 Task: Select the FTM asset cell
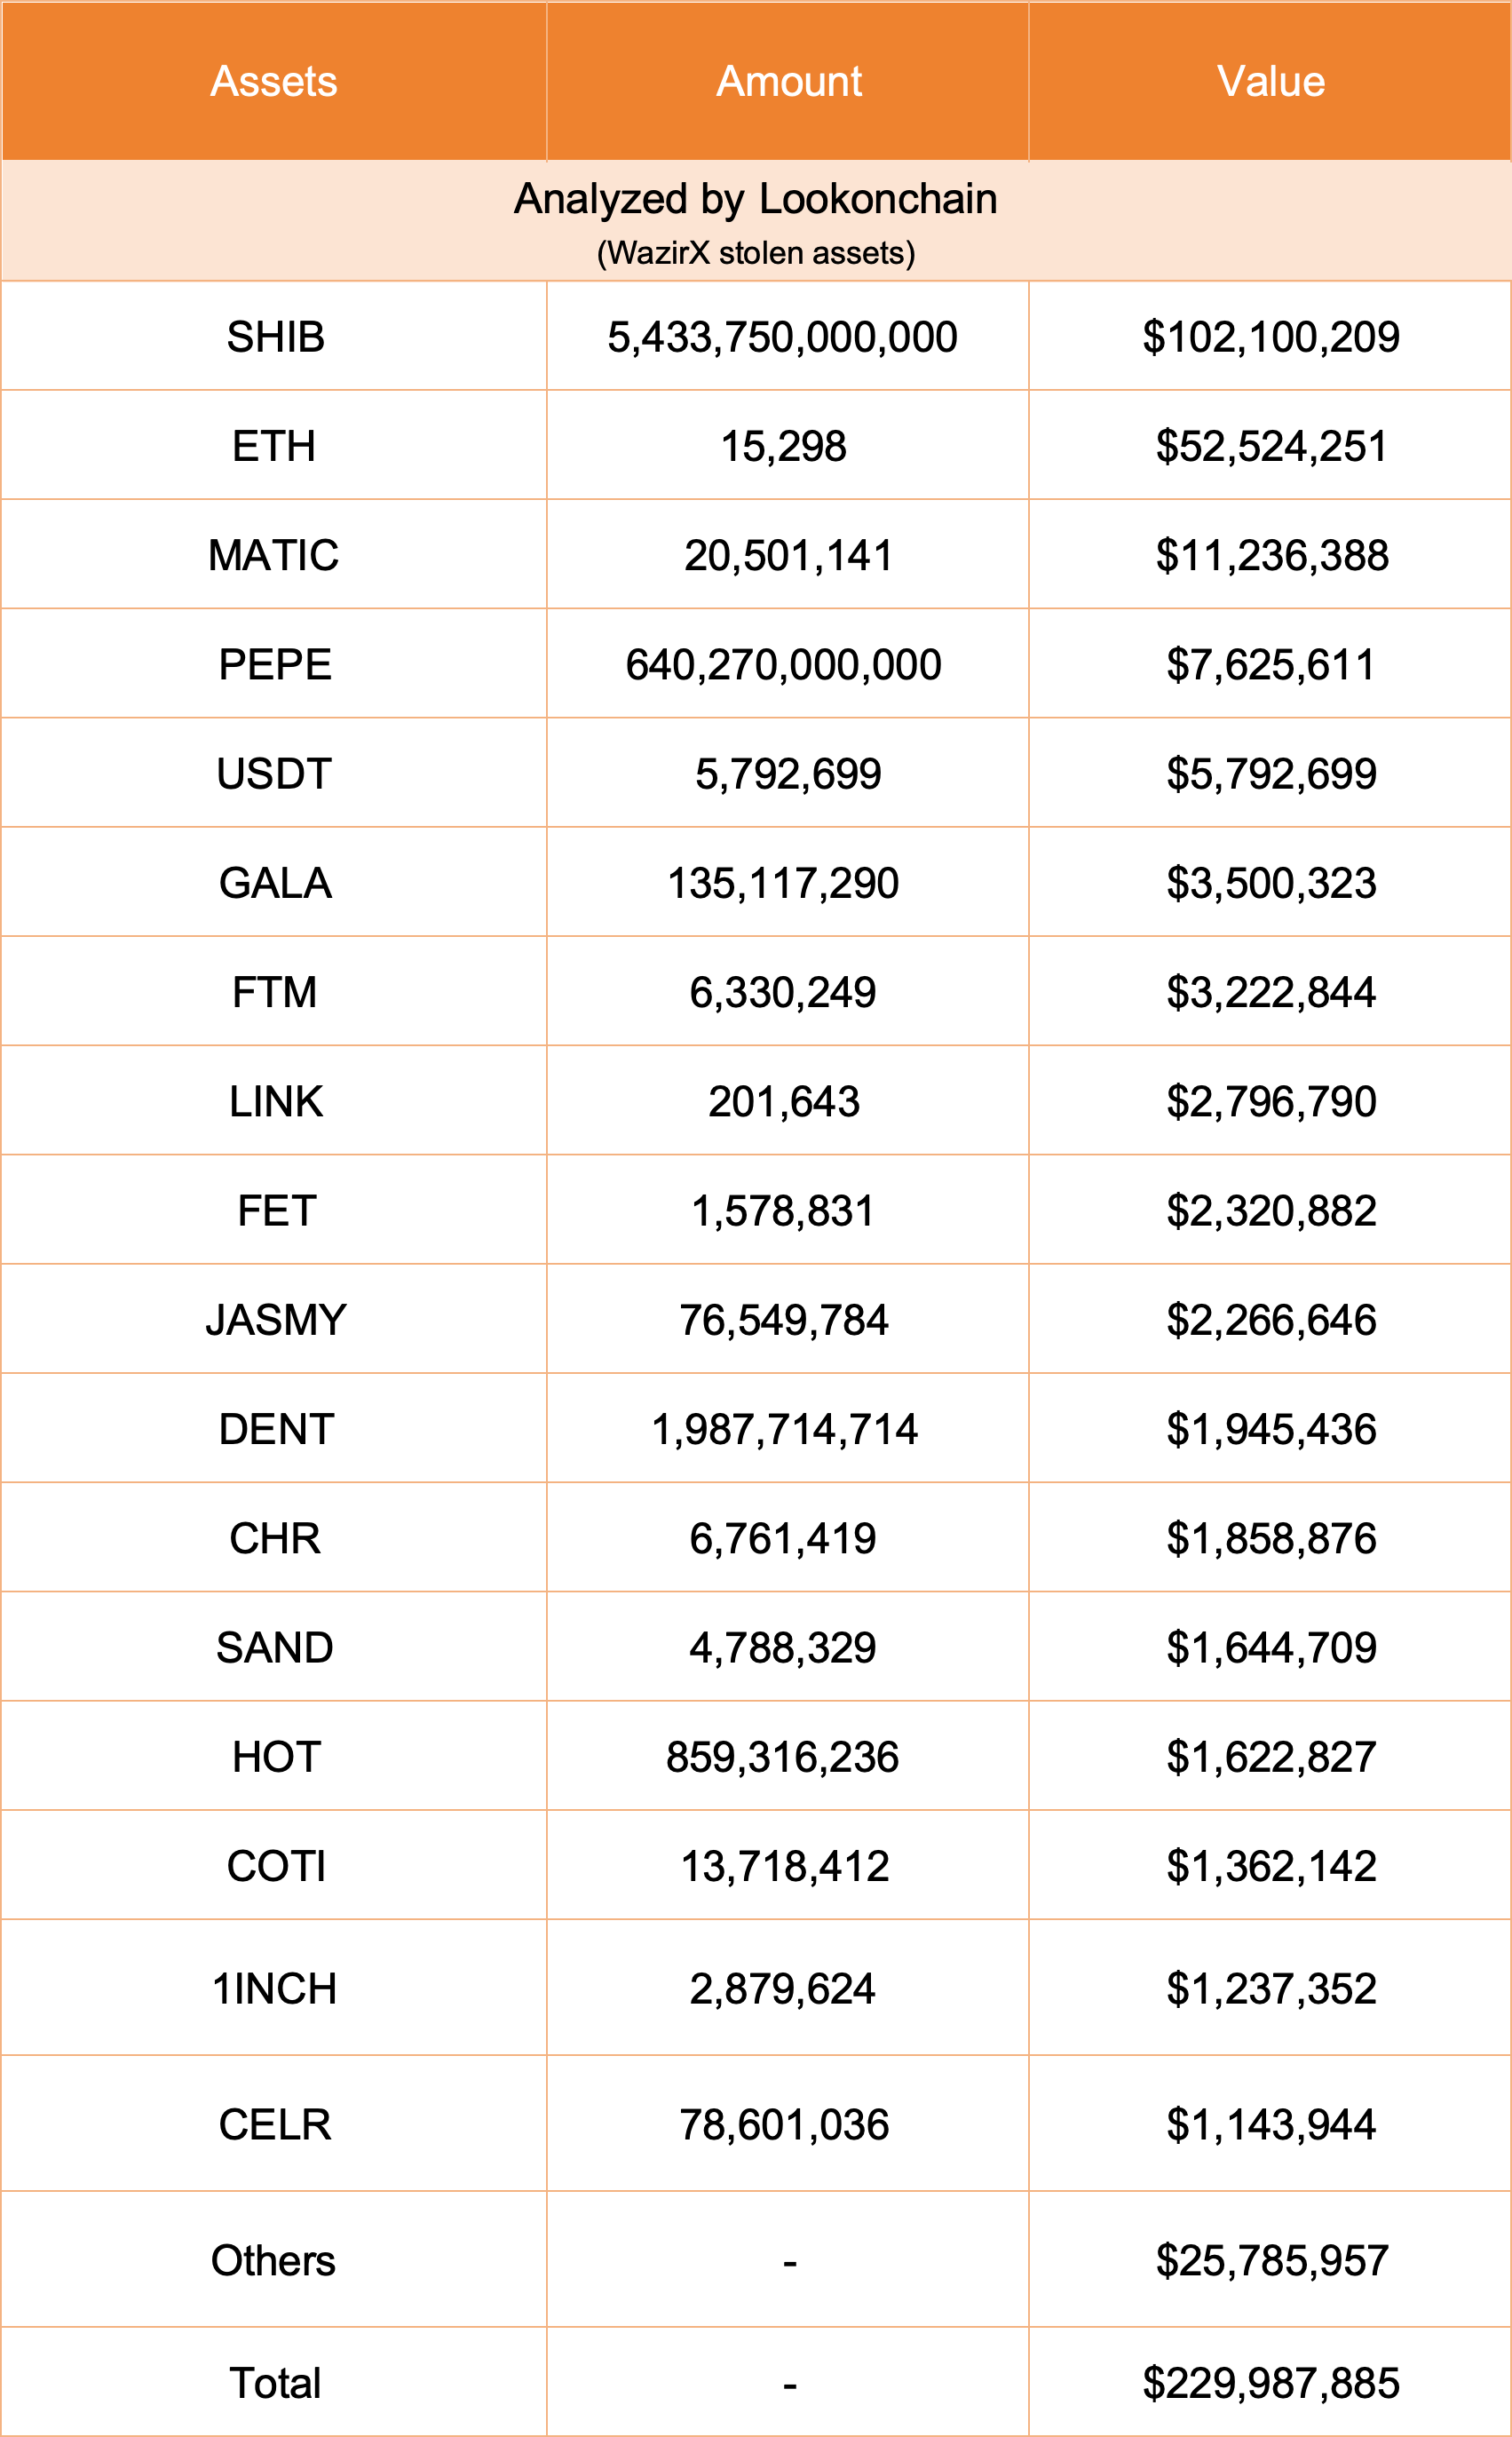coord(274,992)
